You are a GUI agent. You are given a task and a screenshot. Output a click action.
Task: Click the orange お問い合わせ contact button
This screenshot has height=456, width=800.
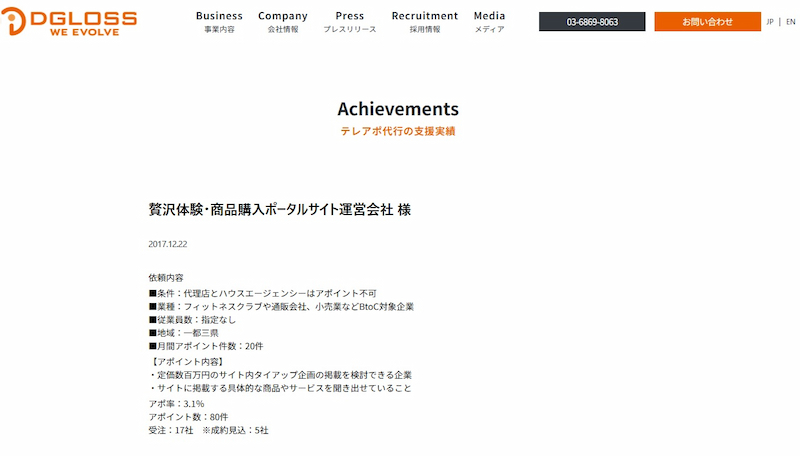[x=707, y=22]
